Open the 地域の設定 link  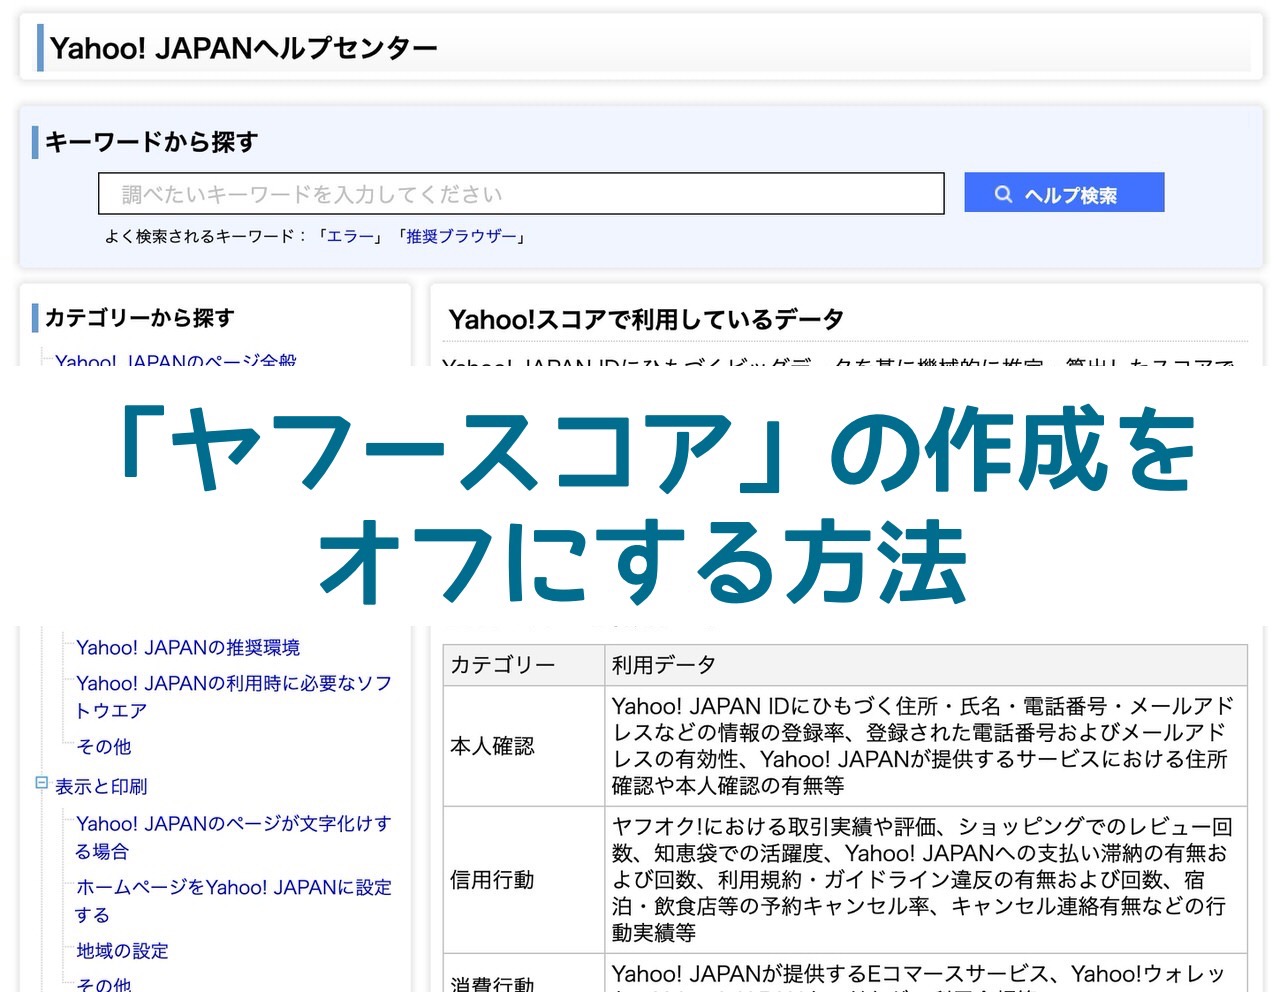123,951
